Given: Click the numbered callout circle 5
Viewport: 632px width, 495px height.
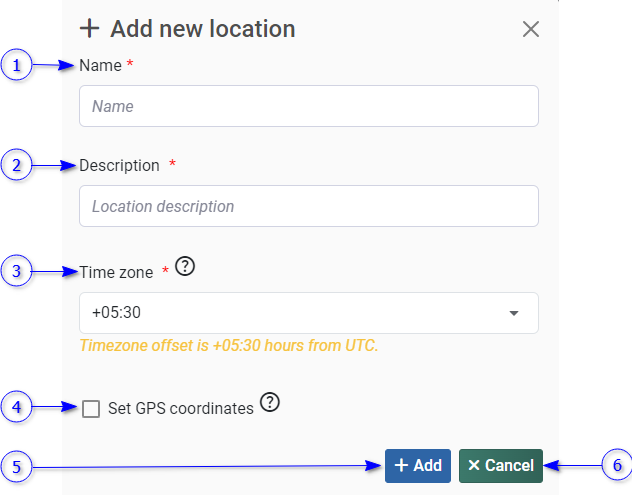Looking at the screenshot, I should tap(14, 465).
